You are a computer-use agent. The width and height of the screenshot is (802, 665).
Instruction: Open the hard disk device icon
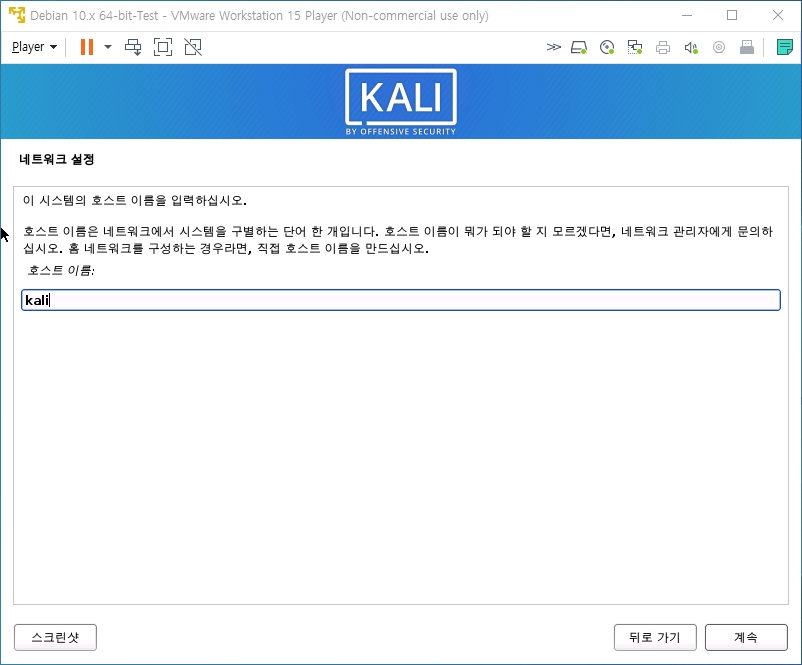point(578,48)
